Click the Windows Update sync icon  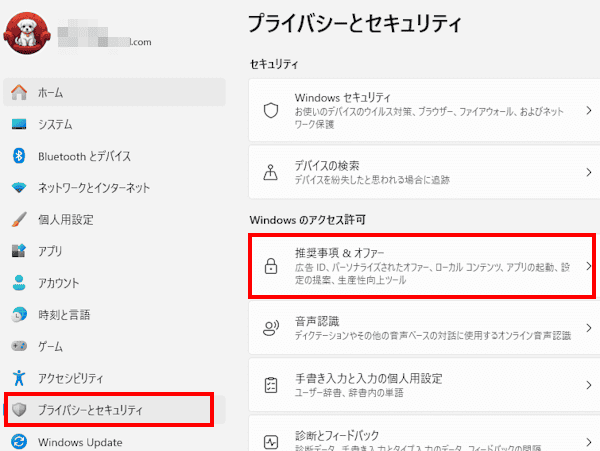click(19, 441)
